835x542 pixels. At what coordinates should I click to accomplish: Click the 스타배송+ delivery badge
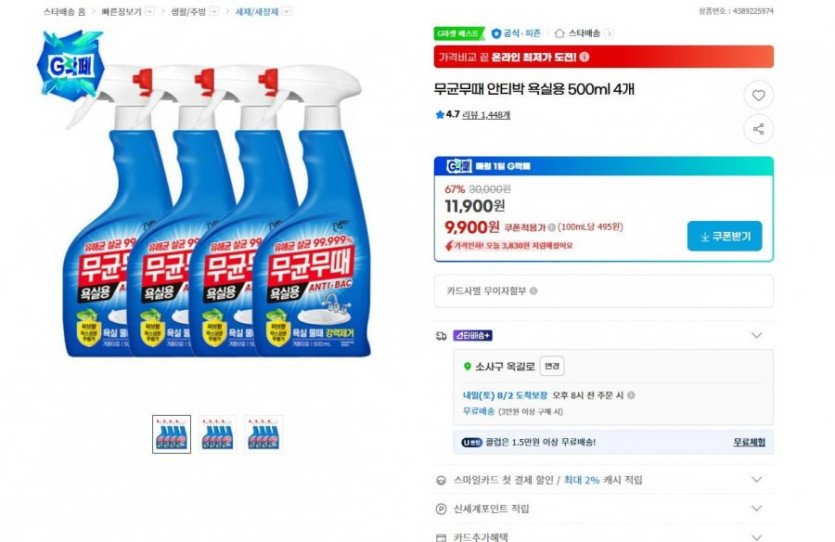point(473,335)
